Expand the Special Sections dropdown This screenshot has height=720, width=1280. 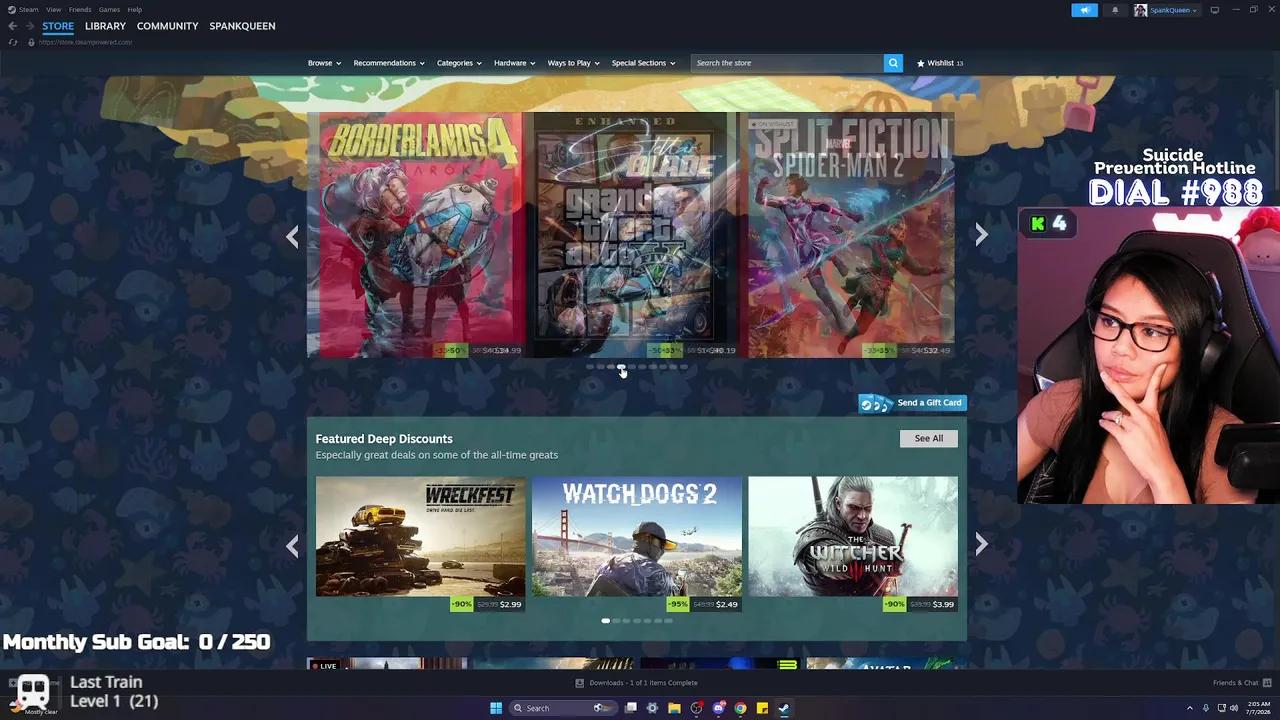coord(644,63)
